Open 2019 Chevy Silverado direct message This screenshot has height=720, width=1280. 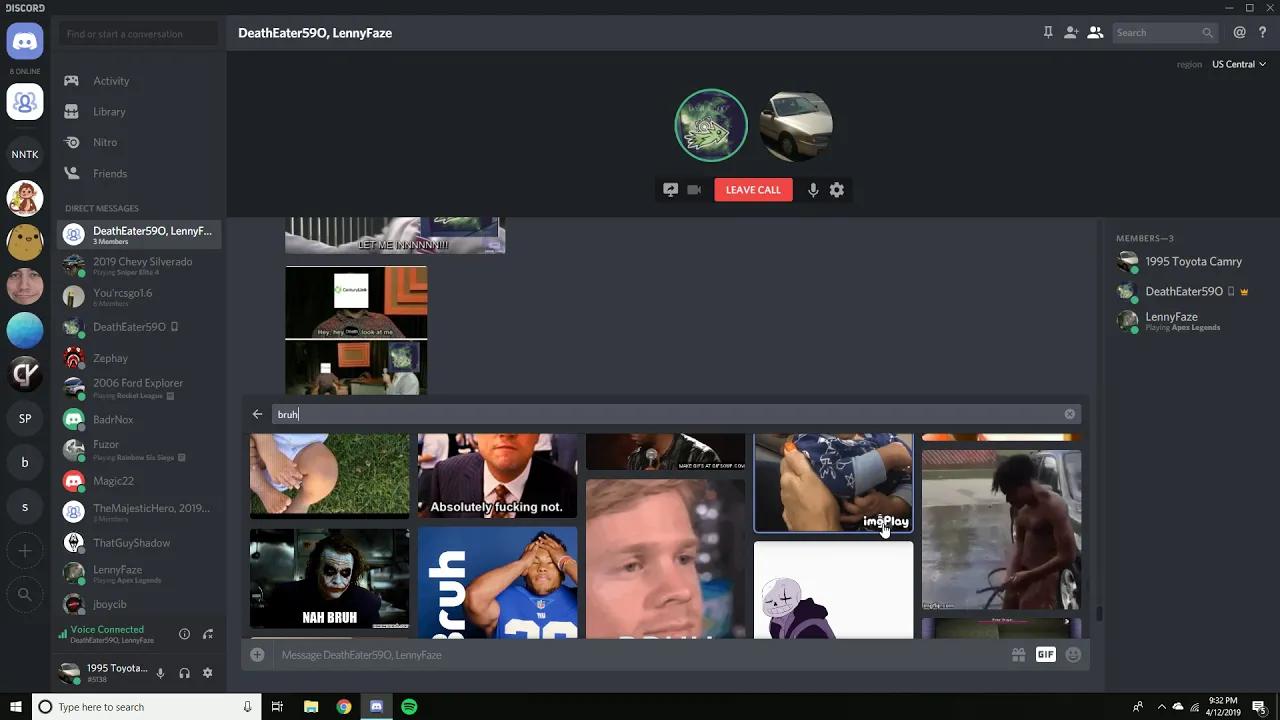coord(139,265)
